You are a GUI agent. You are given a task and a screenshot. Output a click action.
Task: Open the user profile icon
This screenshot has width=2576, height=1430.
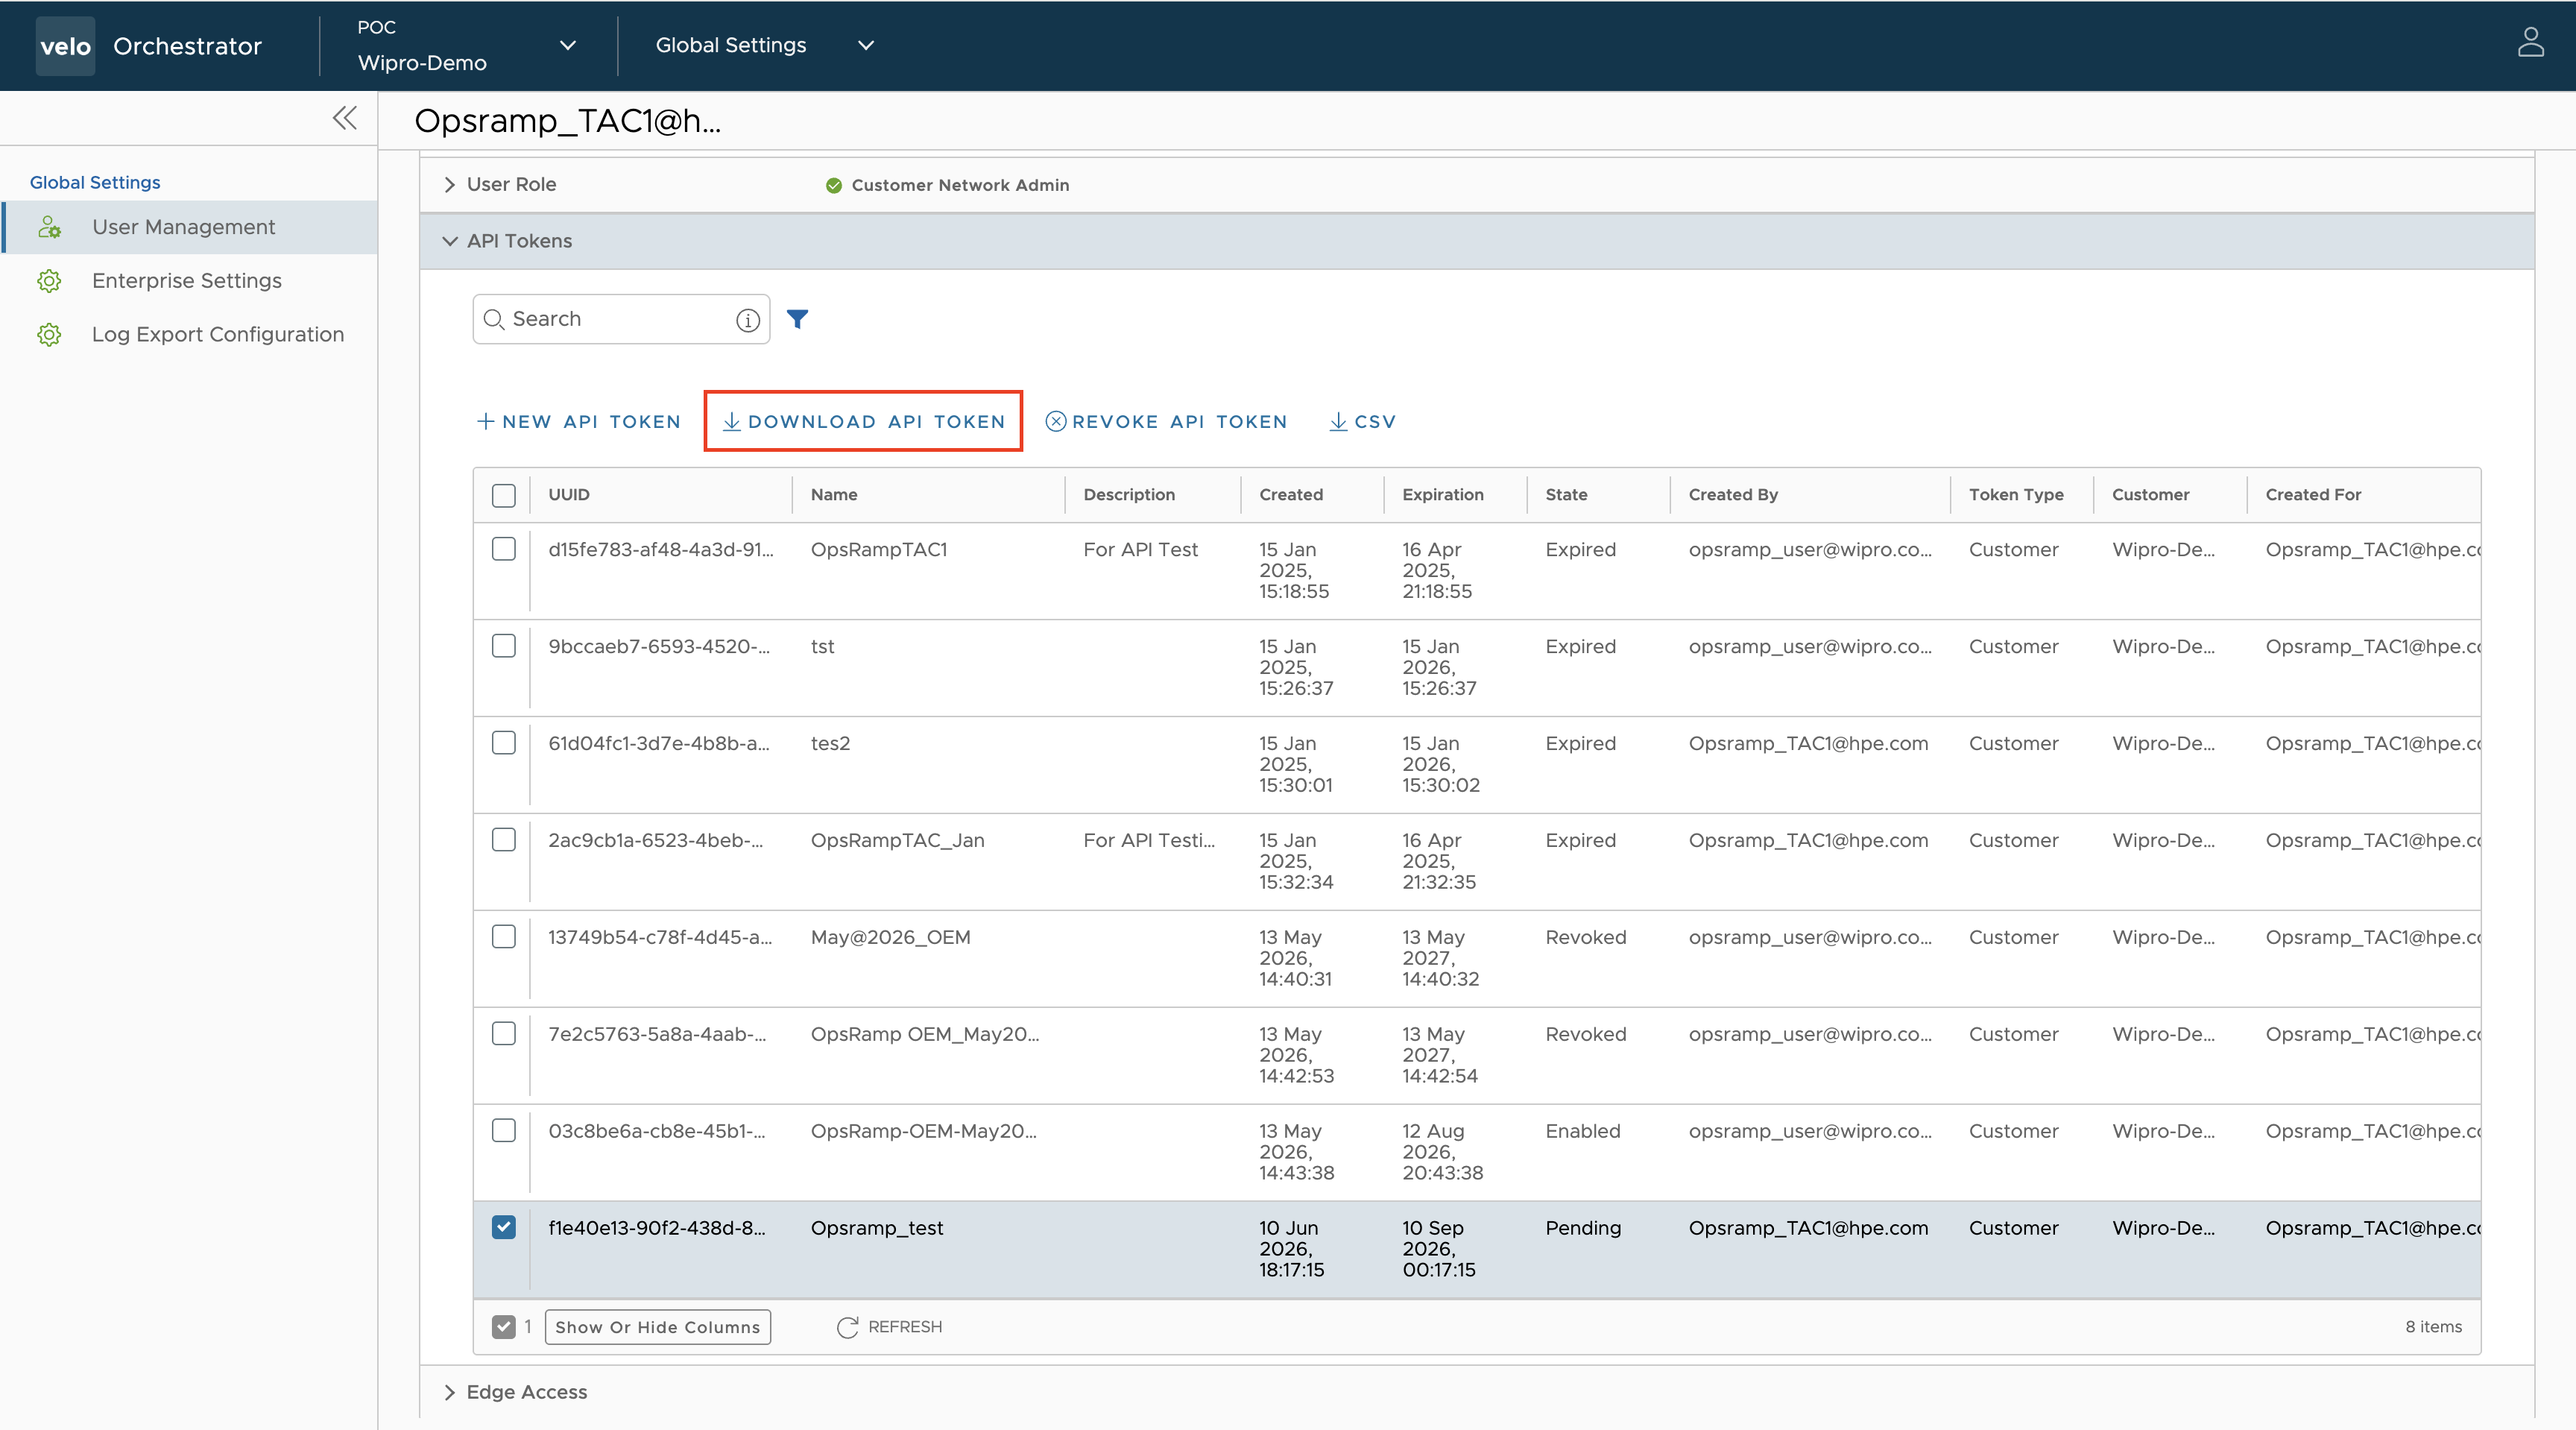pos(2530,43)
